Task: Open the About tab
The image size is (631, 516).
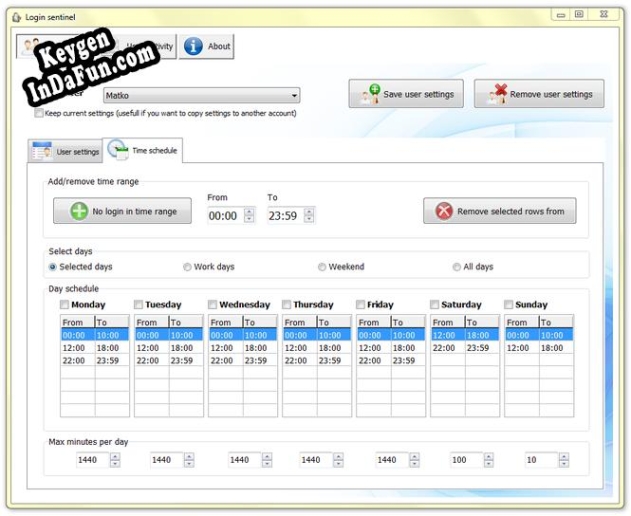Action: point(206,46)
